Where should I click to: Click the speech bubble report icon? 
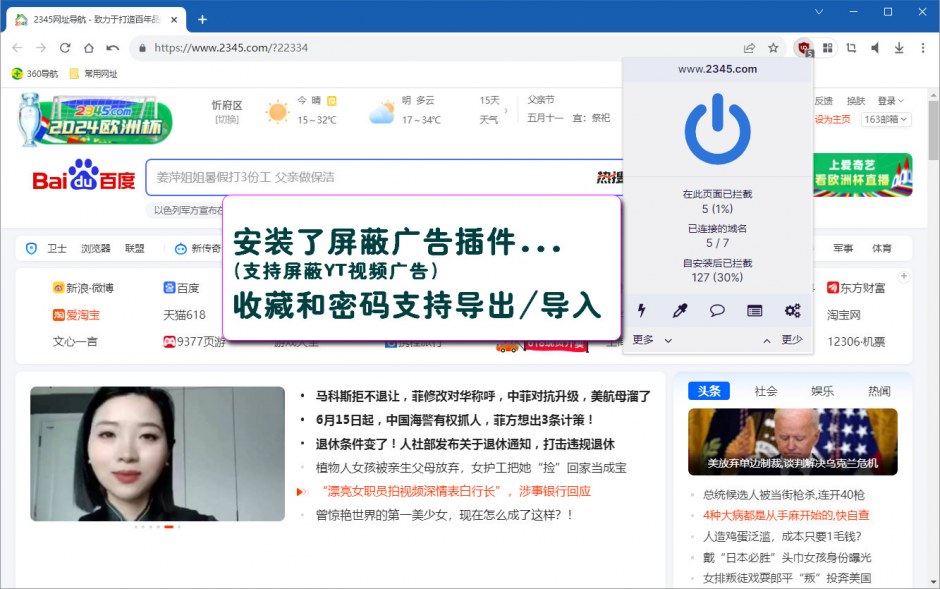coord(717,310)
